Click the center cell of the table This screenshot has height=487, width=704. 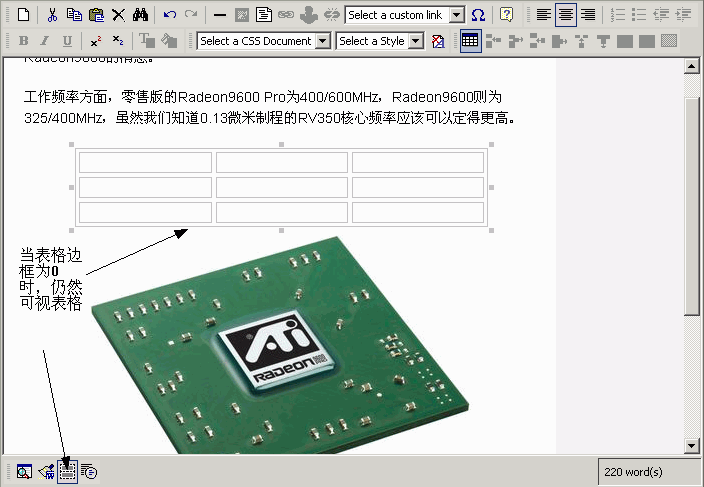(x=282, y=187)
